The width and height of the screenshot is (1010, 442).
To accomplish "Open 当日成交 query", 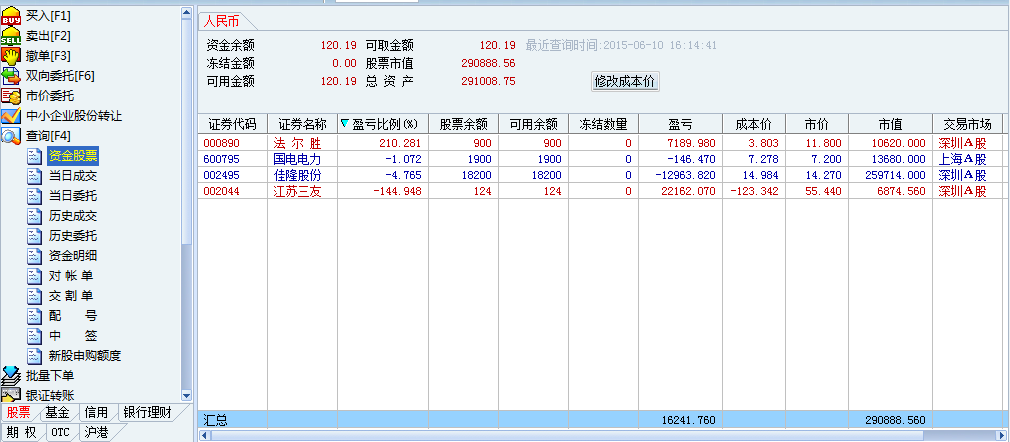I will [73, 176].
